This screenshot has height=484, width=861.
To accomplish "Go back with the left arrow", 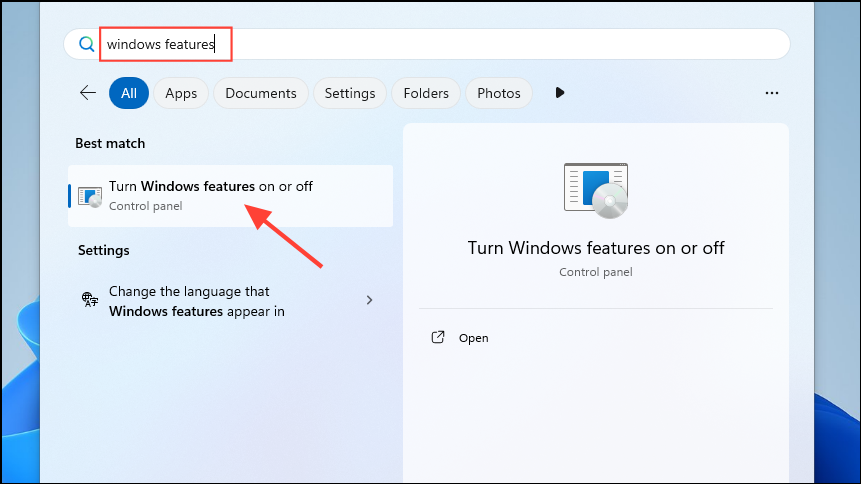I will (88, 93).
